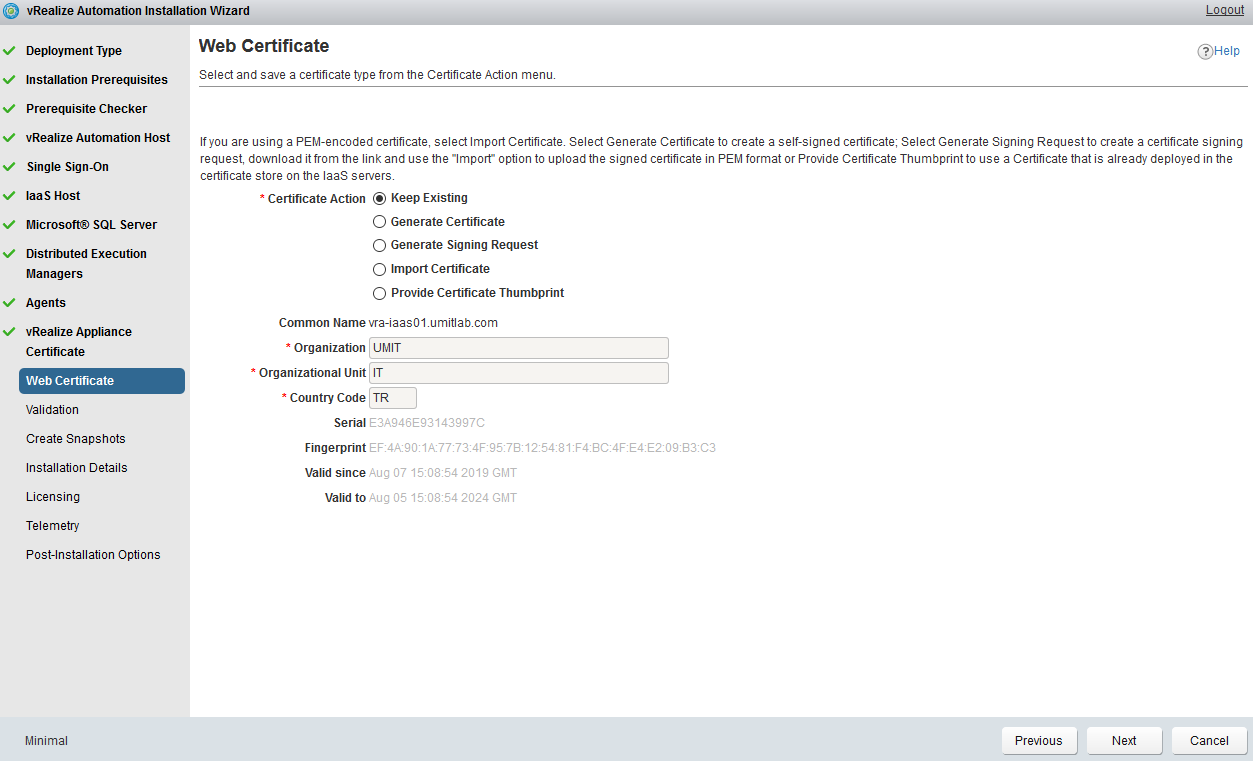Select the Keep Existing radio option
The height and width of the screenshot is (761, 1253).
pos(380,198)
